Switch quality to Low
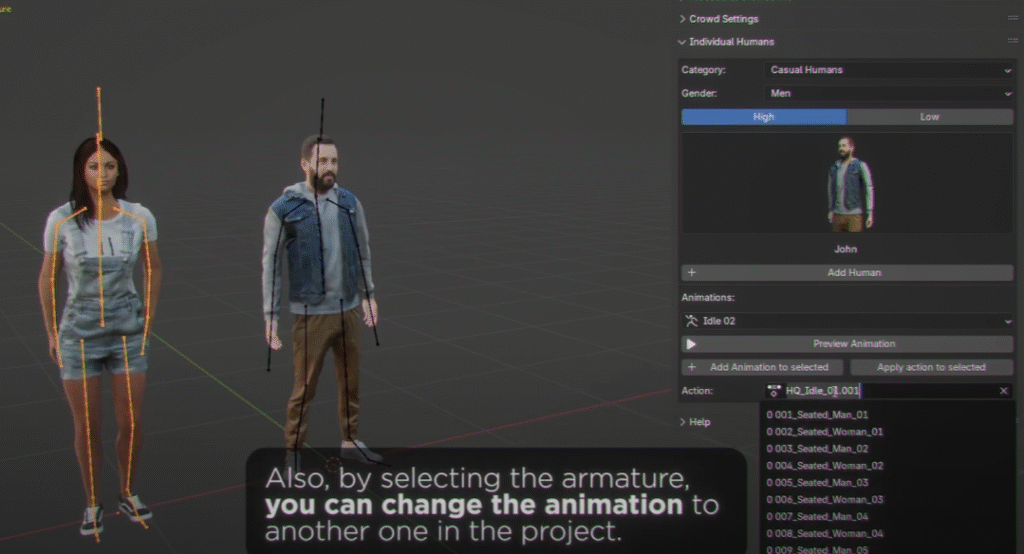Screen dimensions: 1024x554 [930, 117]
